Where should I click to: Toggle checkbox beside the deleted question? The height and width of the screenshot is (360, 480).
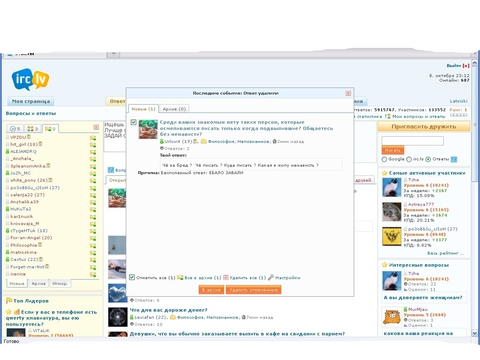[134, 122]
